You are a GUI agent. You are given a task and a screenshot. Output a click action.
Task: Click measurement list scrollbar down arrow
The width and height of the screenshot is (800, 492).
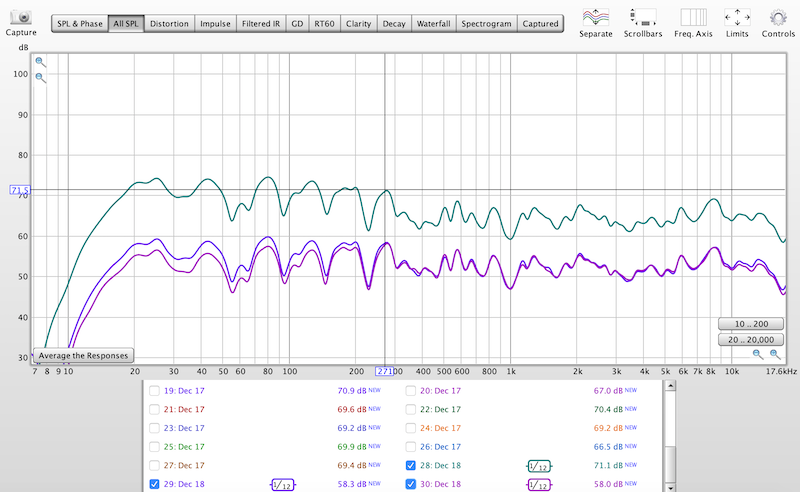click(x=670, y=487)
